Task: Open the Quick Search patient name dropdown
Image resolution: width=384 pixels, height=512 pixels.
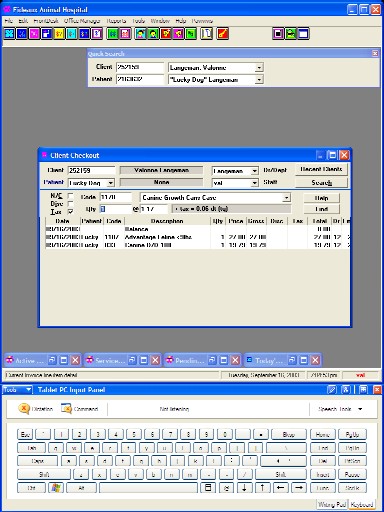Action: pos(259,80)
